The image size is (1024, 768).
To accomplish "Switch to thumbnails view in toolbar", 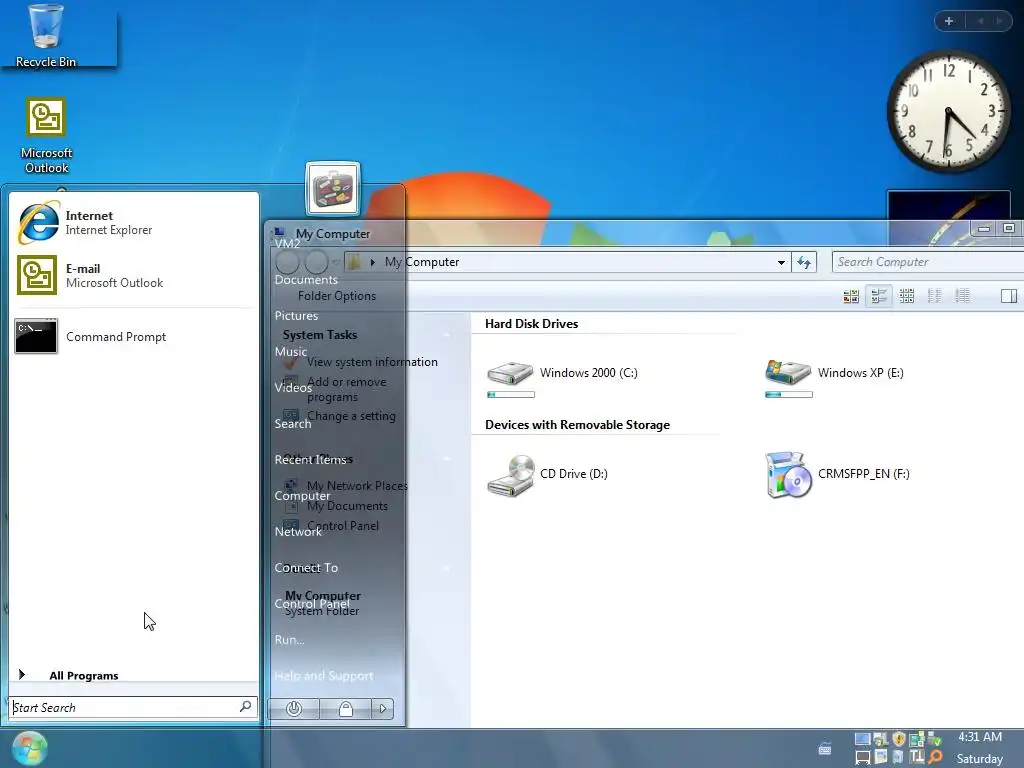I will pyautogui.click(x=850, y=296).
